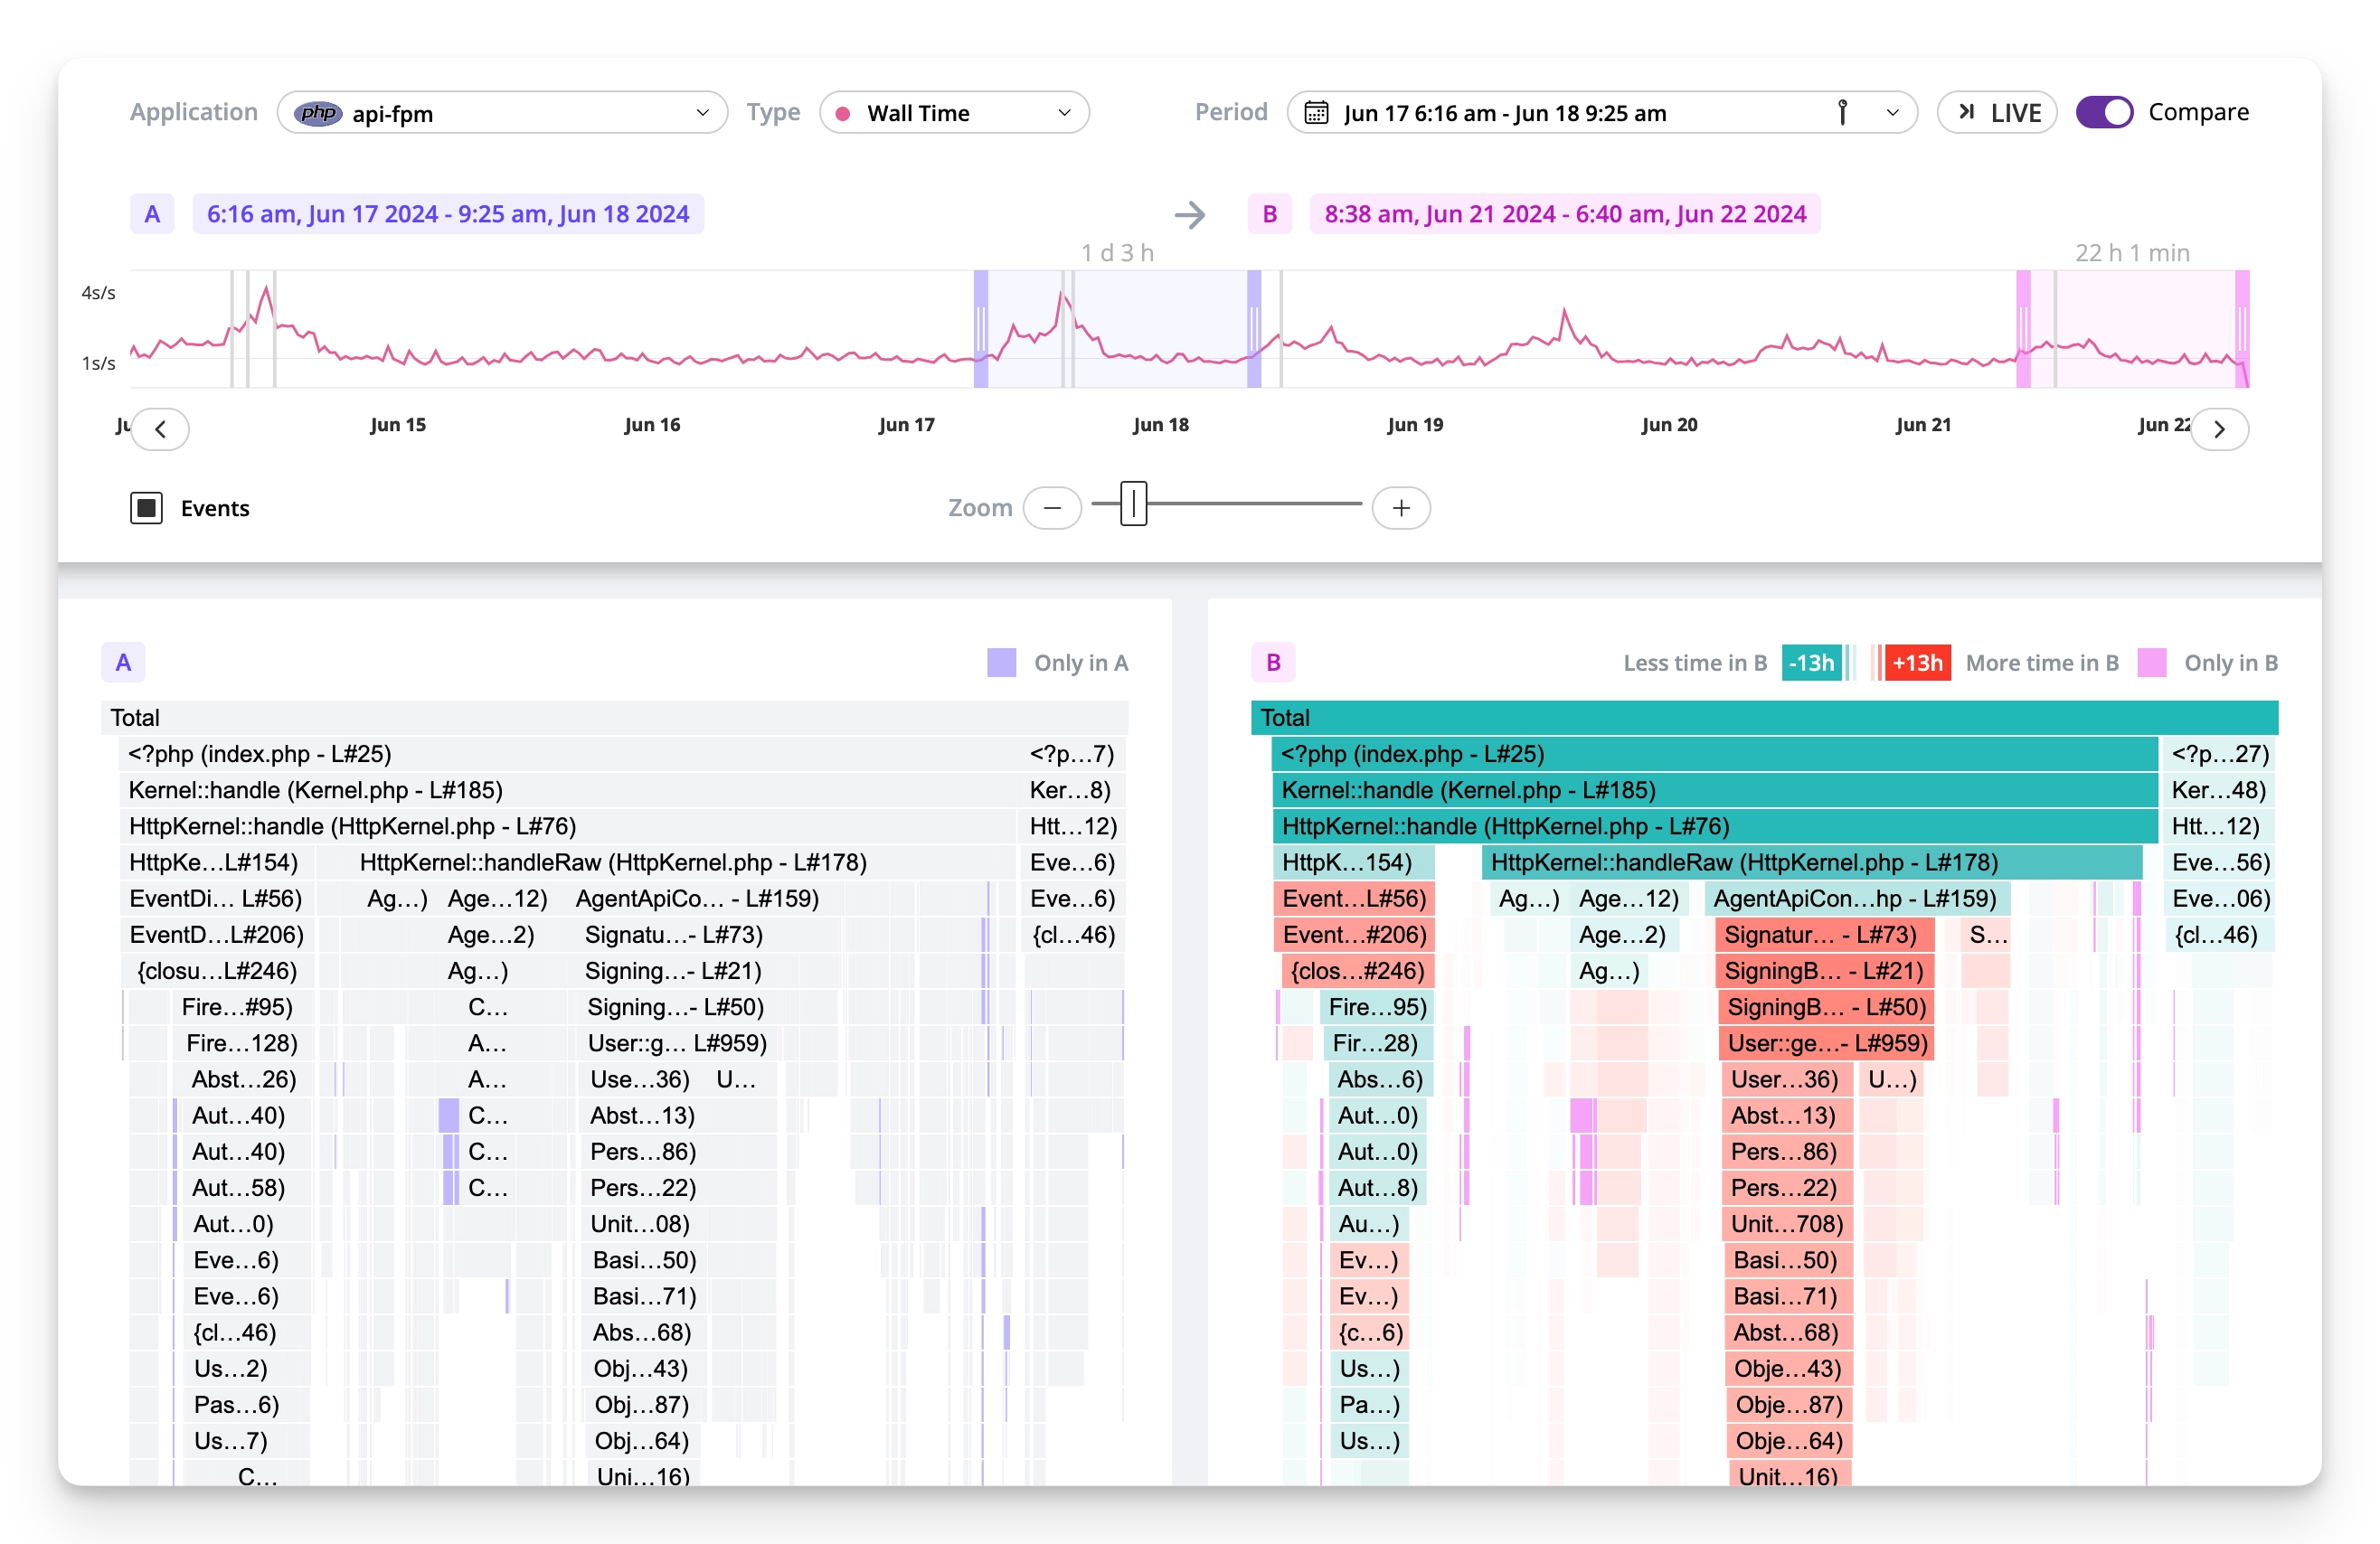Click the LIVE skip-forward icon
The width and height of the screenshot is (2380, 1544).
point(1968,112)
